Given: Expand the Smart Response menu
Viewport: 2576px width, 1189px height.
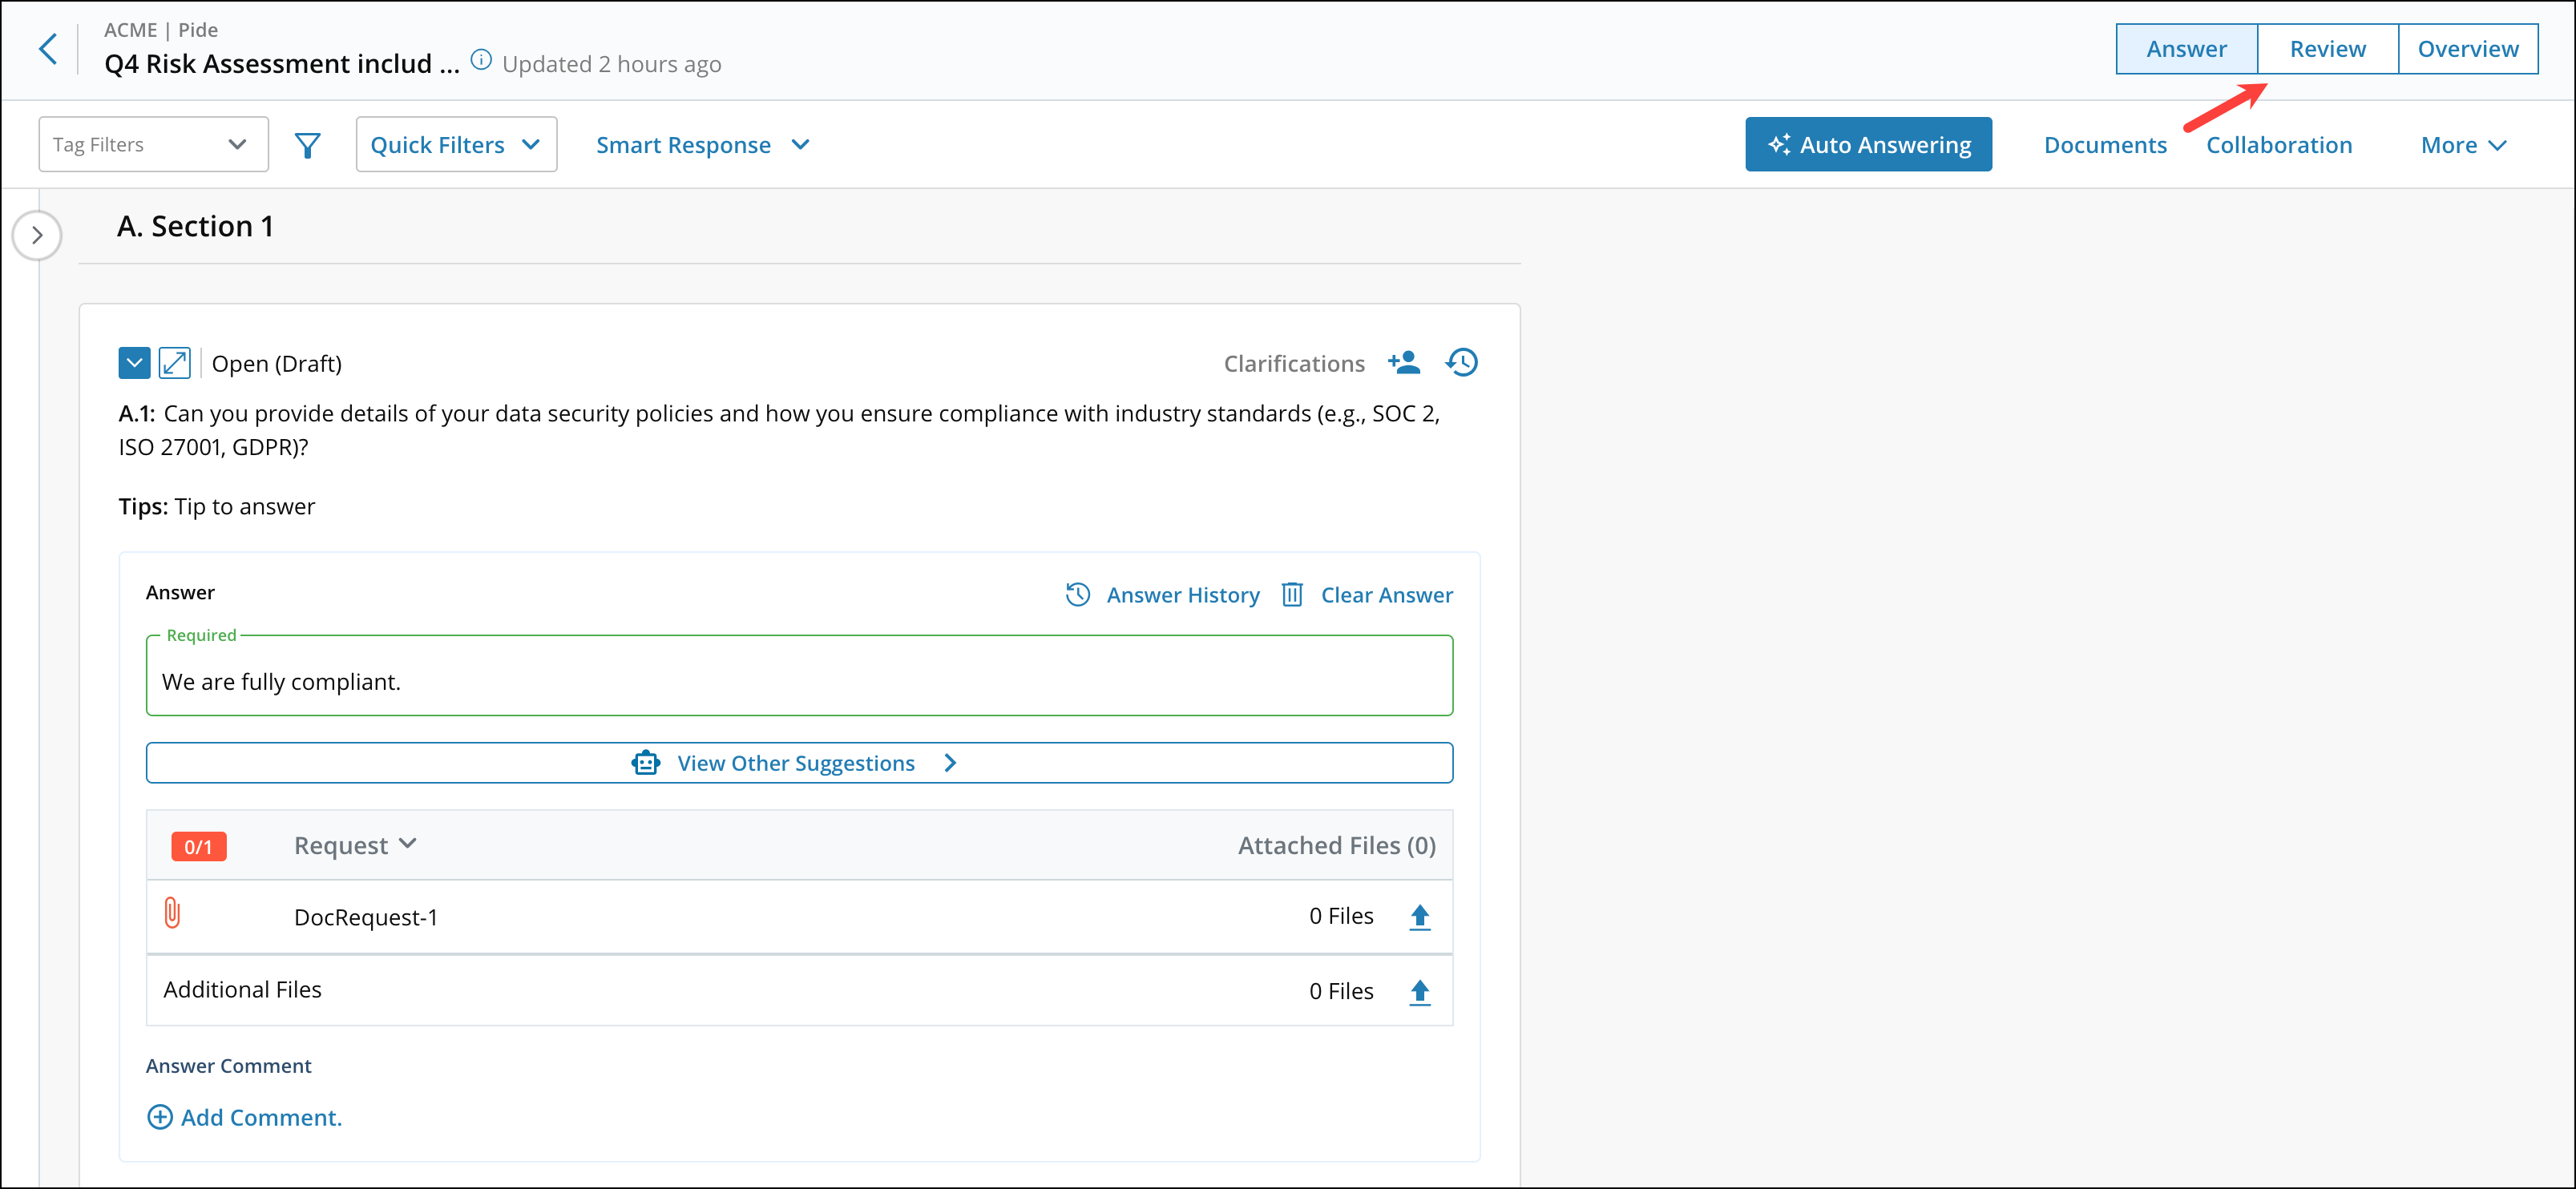Looking at the screenshot, I should [702, 145].
